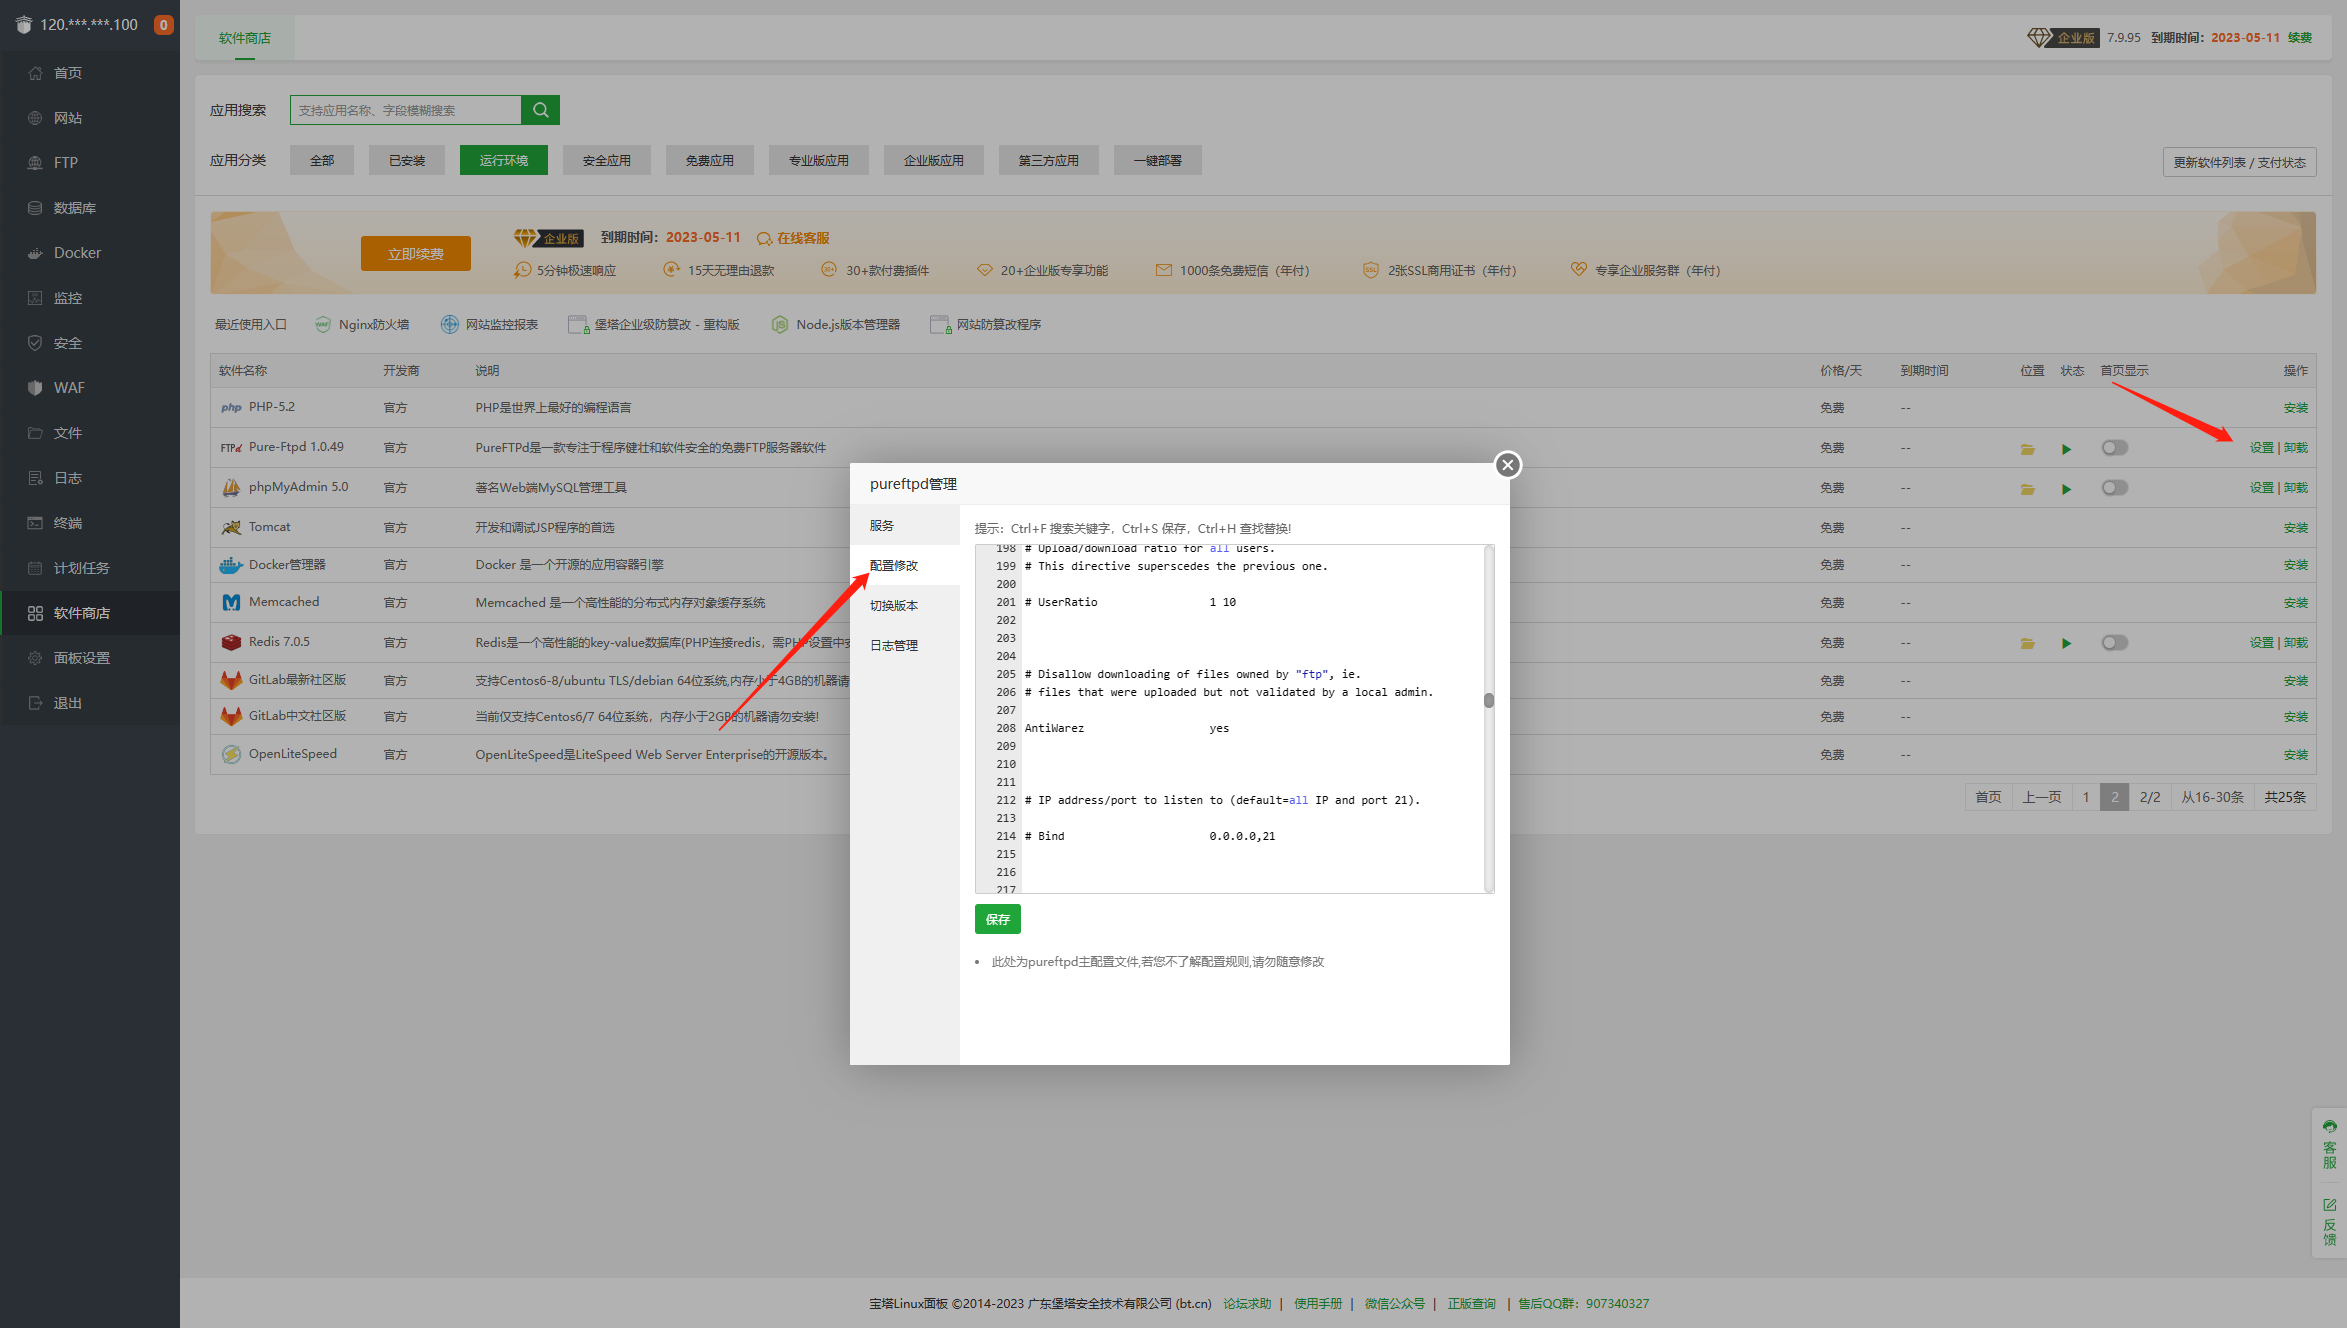This screenshot has width=2347, height=1328.
Task: Filter apps by 免费应用 category
Action: tap(710, 160)
